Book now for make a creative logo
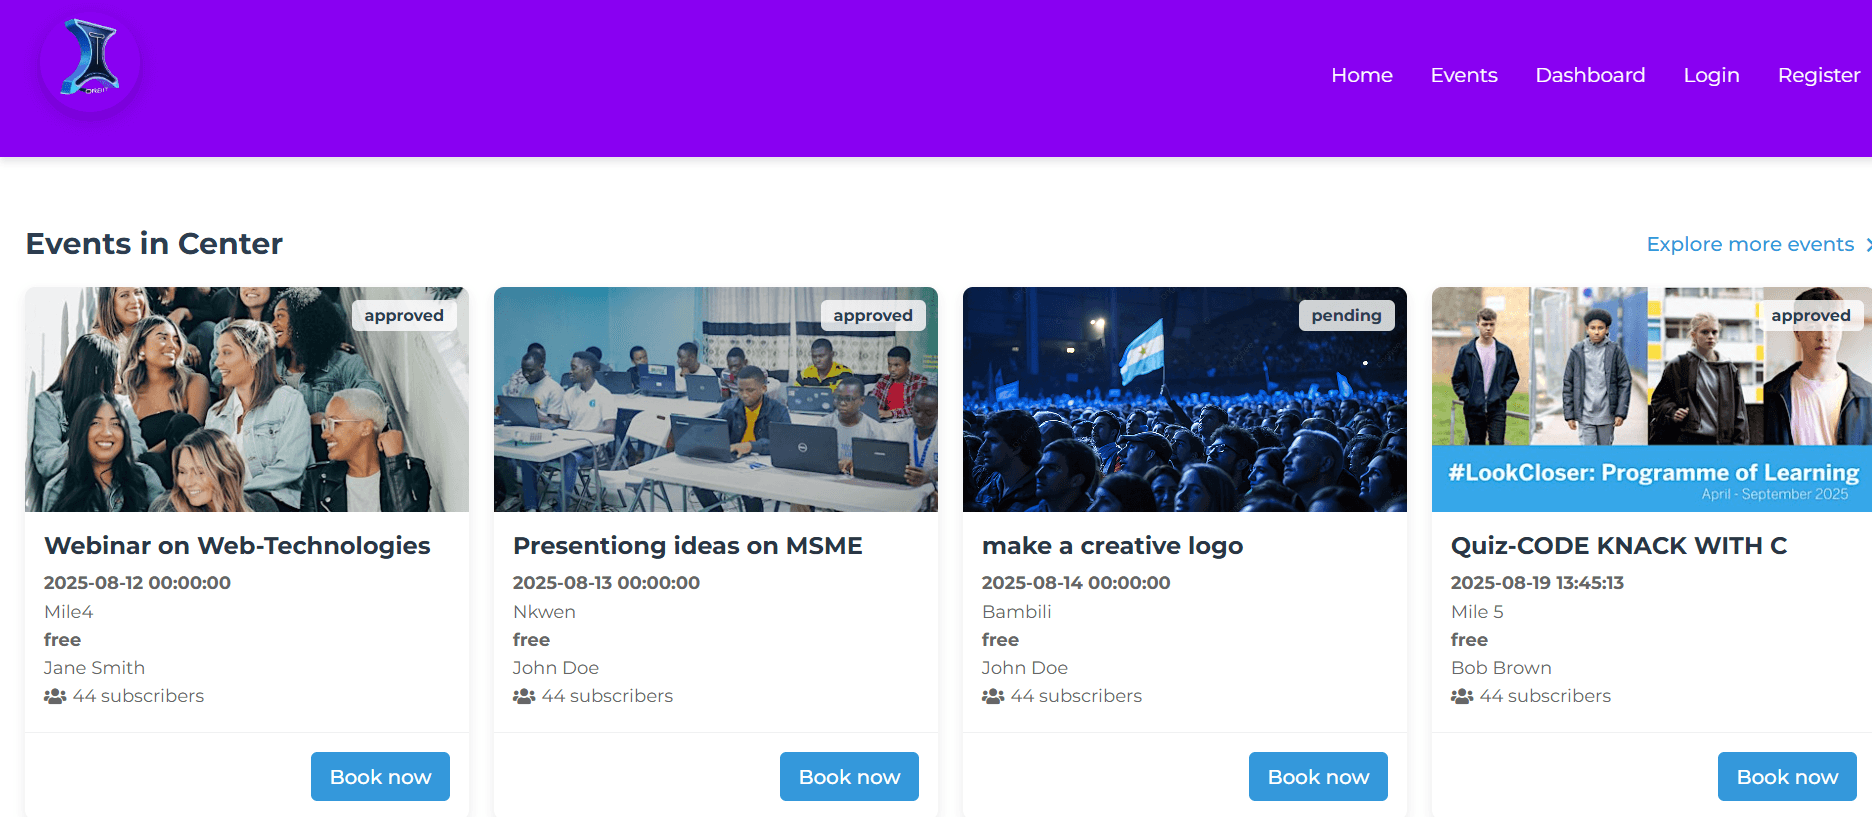 (1318, 777)
